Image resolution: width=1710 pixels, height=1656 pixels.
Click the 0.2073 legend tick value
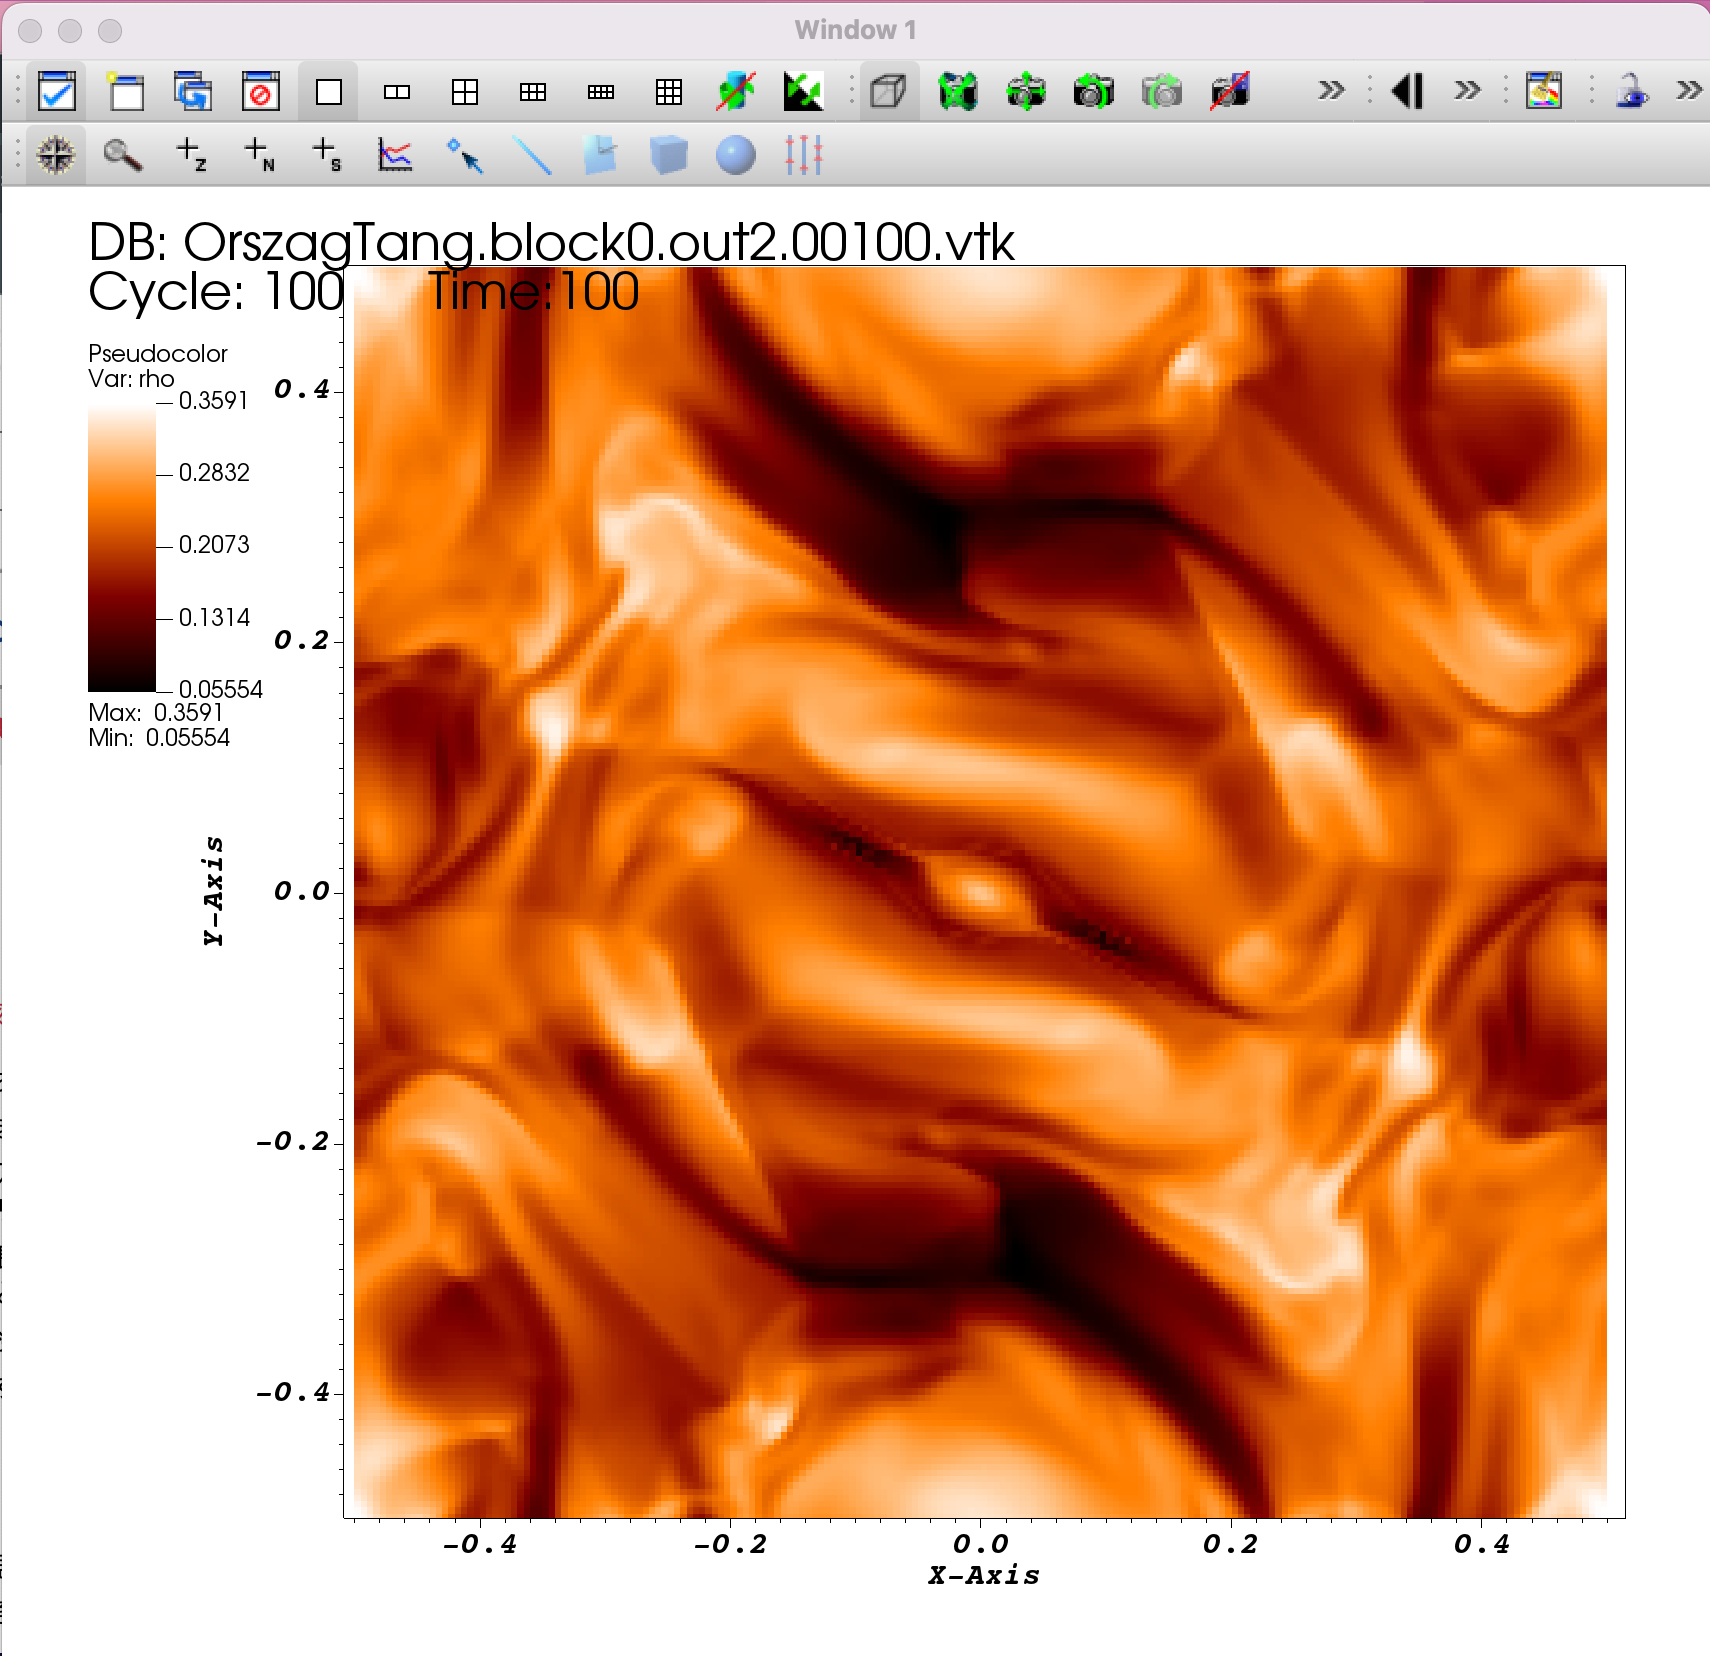tap(214, 545)
